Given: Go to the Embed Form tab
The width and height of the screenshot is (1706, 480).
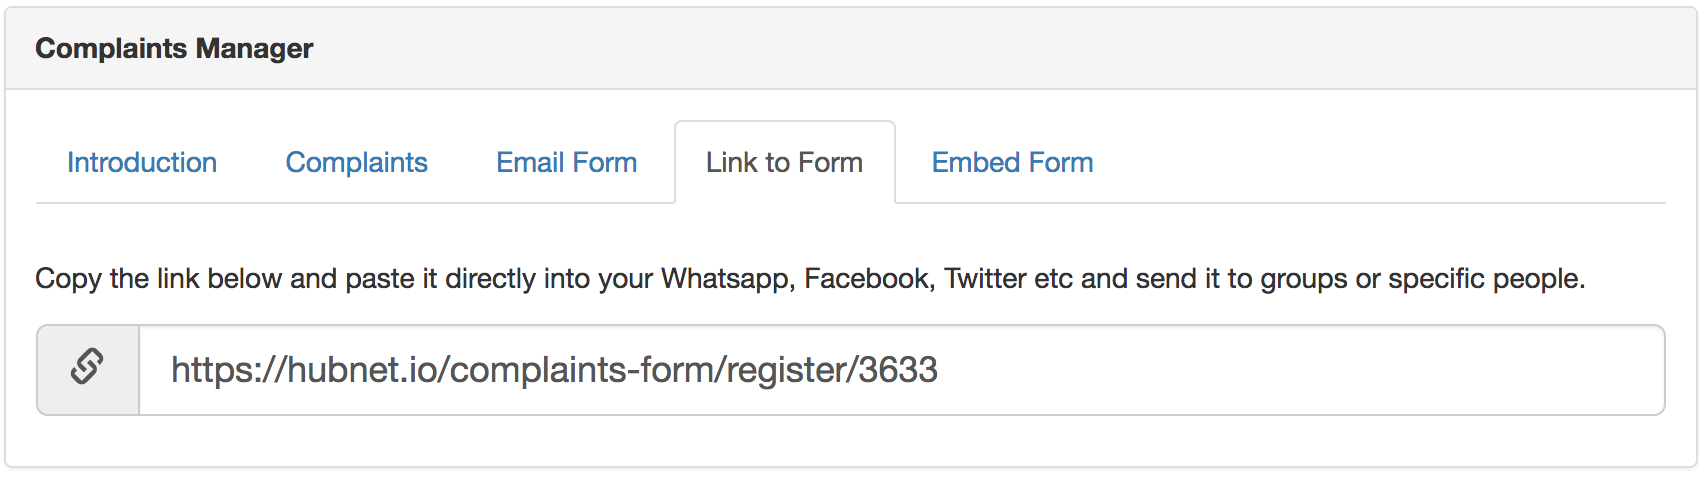Looking at the screenshot, I should (x=1013, y=162).
